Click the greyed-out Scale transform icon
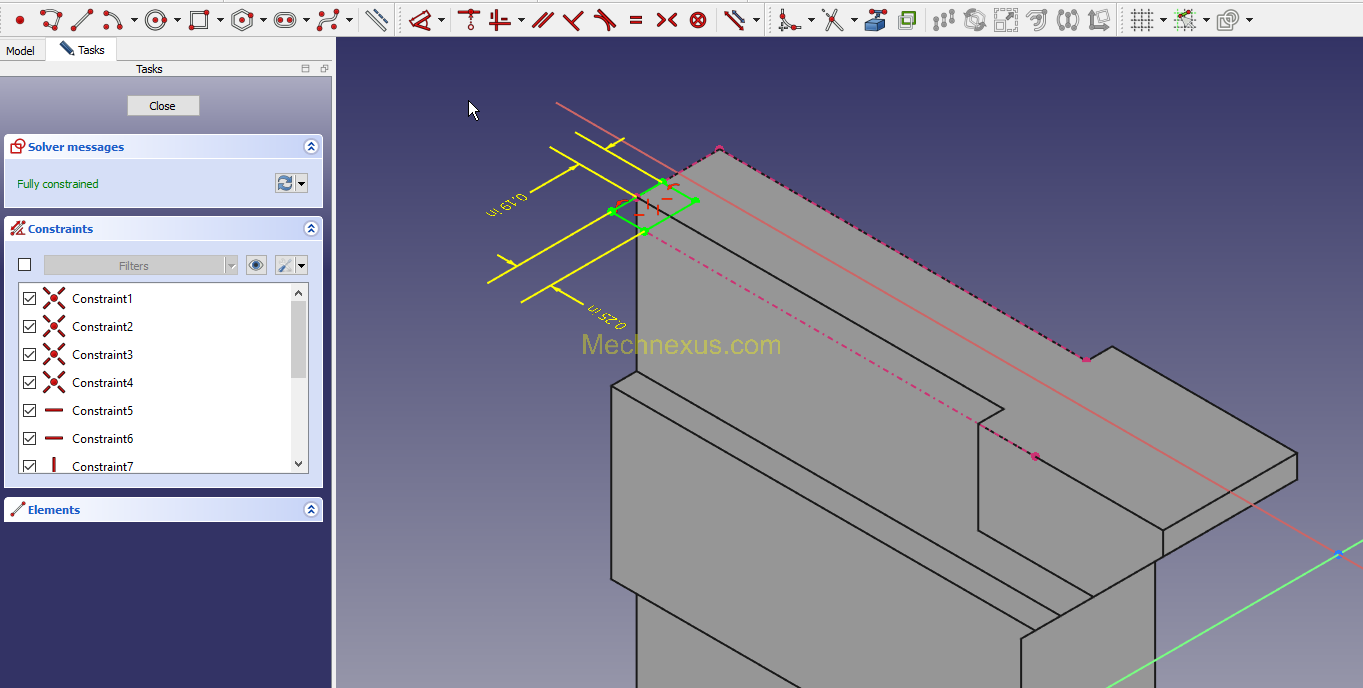This screenshot has width=1363, height=688. (x=1006, y=19)
